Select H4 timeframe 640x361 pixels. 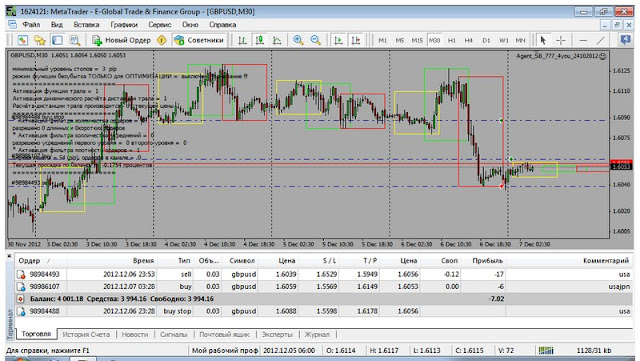coord(469,40)
